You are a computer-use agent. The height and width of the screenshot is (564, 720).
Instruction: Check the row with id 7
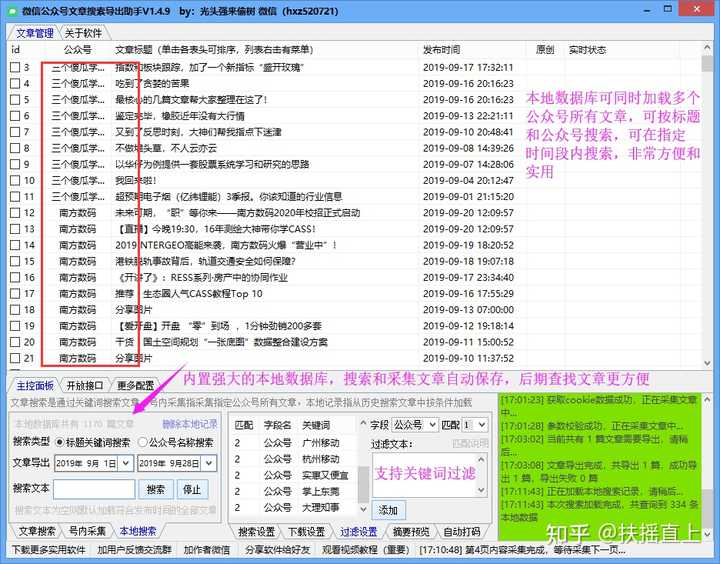click(15, 132)
